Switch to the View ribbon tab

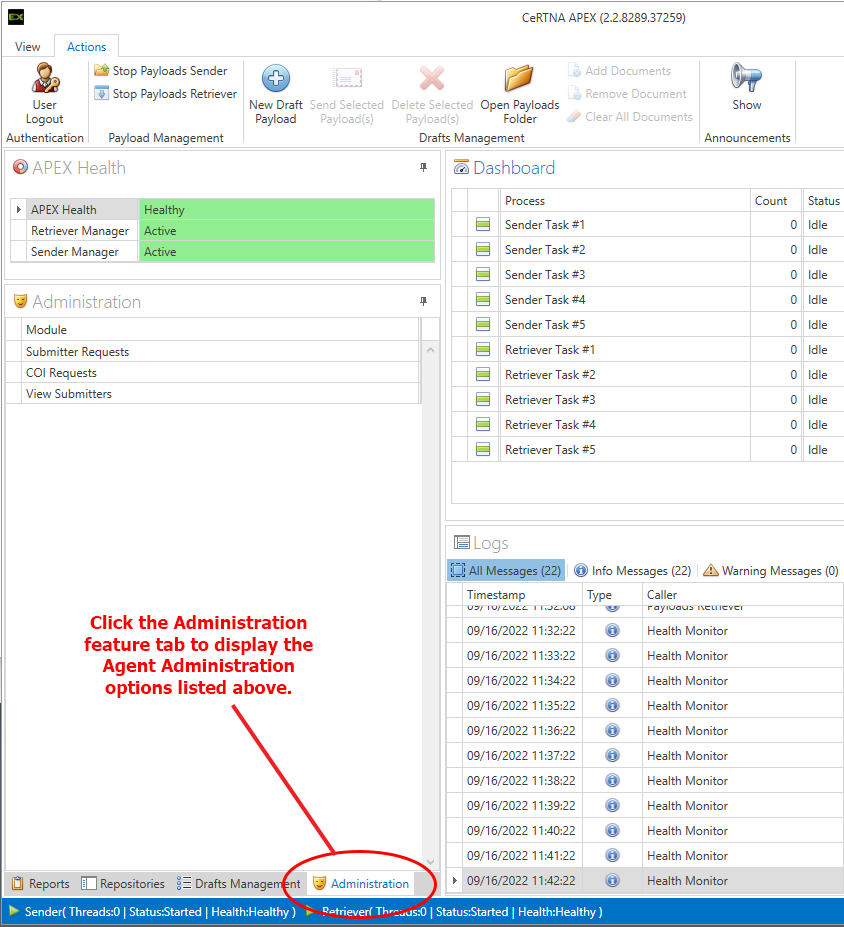pyautogui.click(x=28, y=47)
